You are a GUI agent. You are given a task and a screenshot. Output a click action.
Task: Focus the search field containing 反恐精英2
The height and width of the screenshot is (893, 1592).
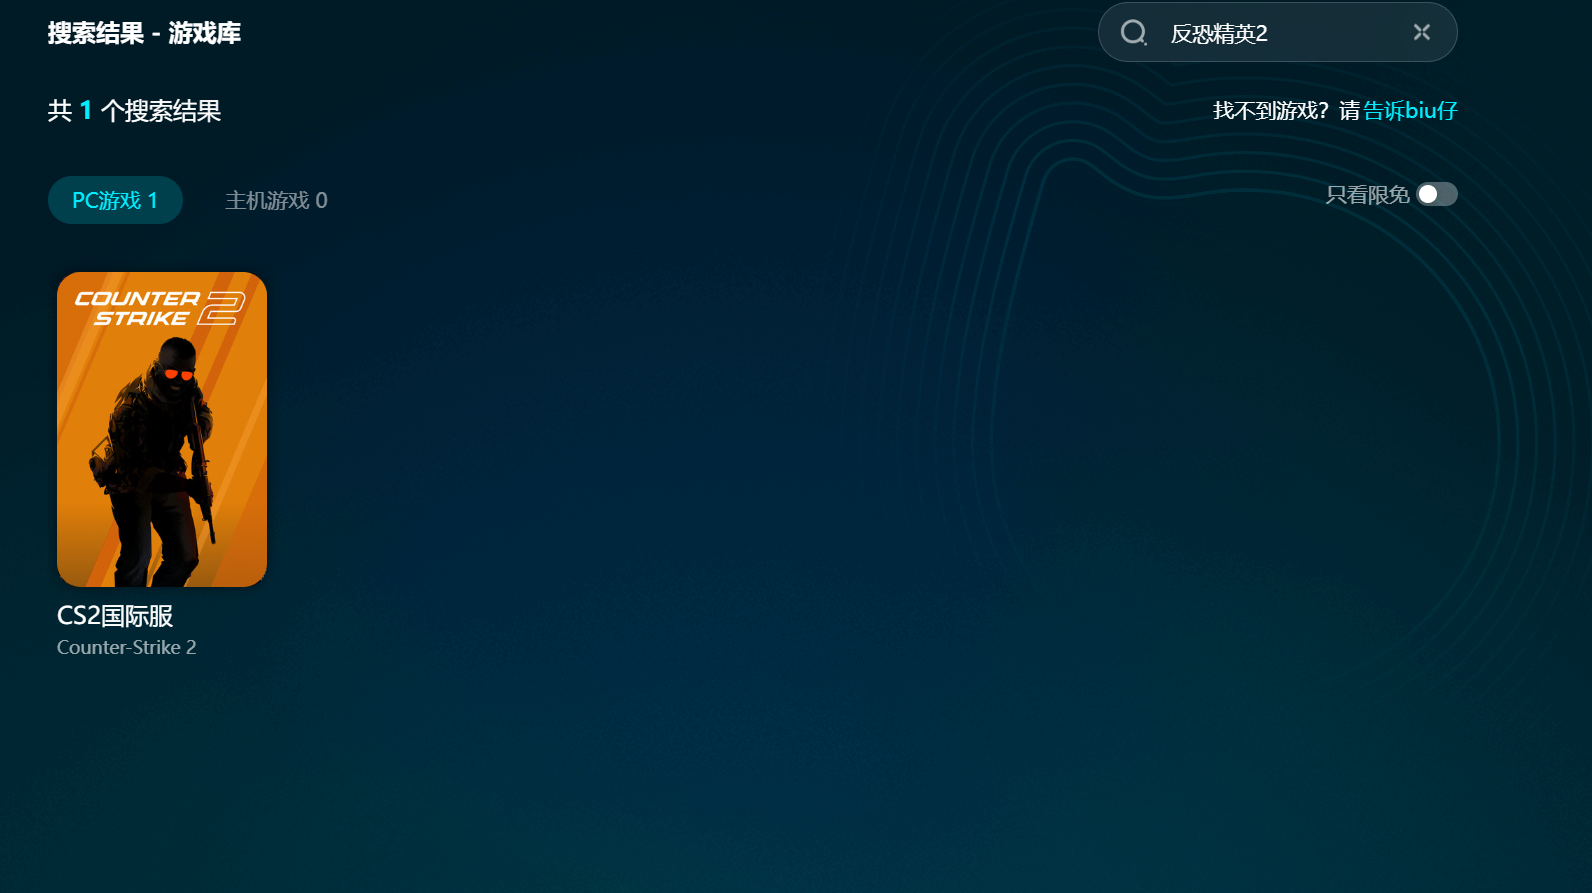tap(1277, 32)
